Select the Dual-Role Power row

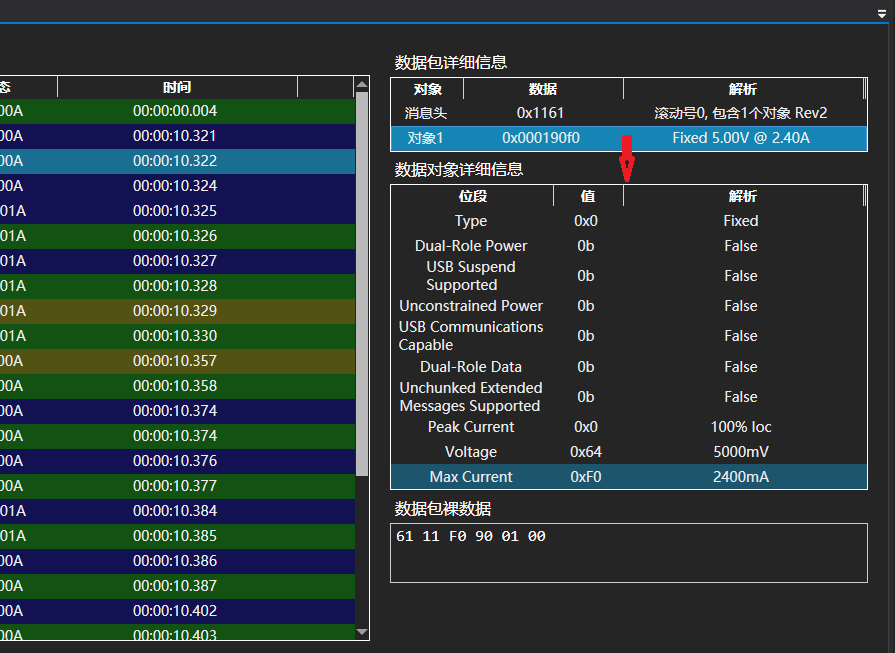point(629,246)
